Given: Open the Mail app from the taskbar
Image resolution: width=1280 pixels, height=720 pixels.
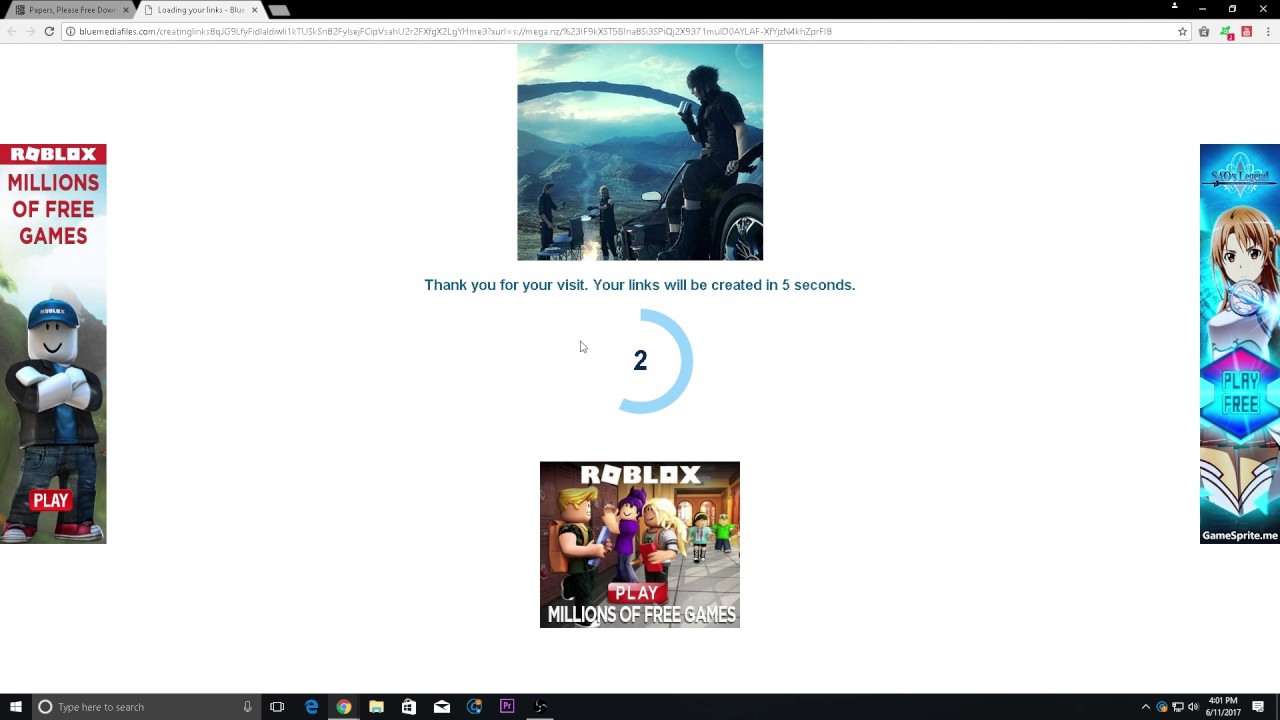Looking at the screenshot, I should pyautogui.click(x=441, y=707).
